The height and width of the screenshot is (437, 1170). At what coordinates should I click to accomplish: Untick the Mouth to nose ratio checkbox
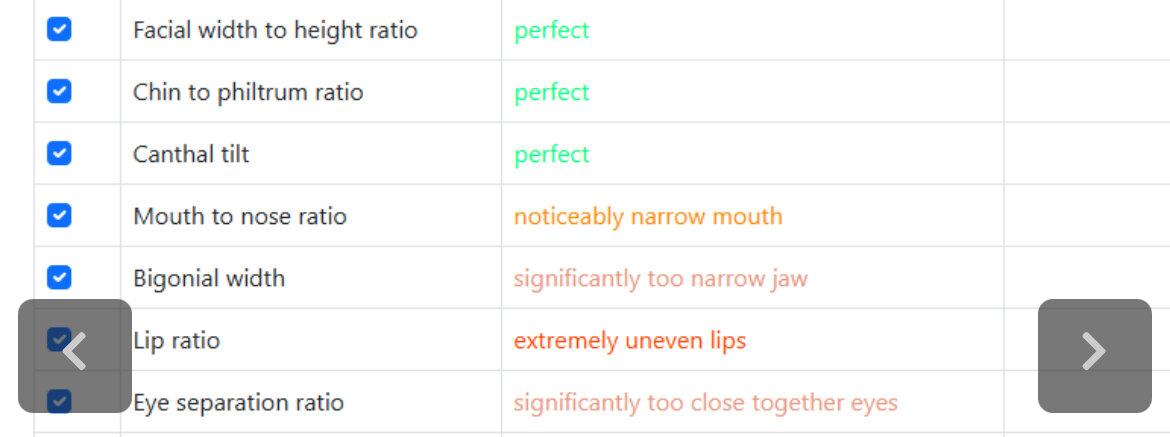pos(59,216)
